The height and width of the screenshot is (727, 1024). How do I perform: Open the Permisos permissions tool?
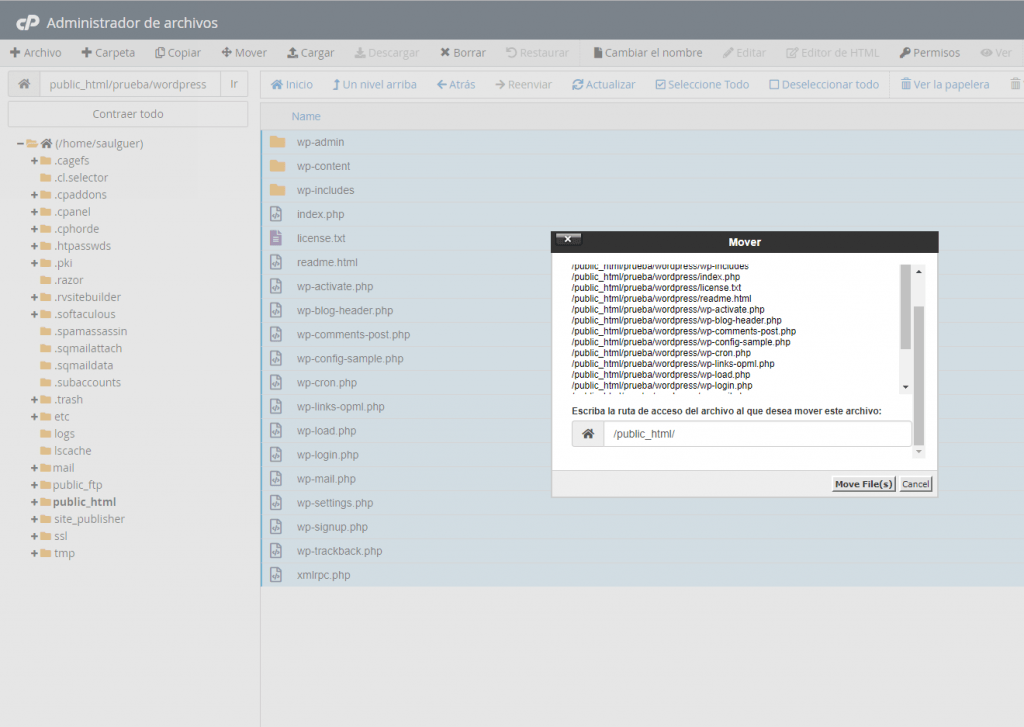point(929,52)
